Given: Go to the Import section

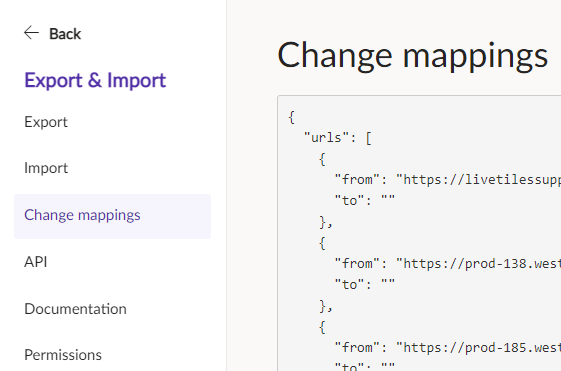Looking at the screenshot, I should click(x=46, y=168).
